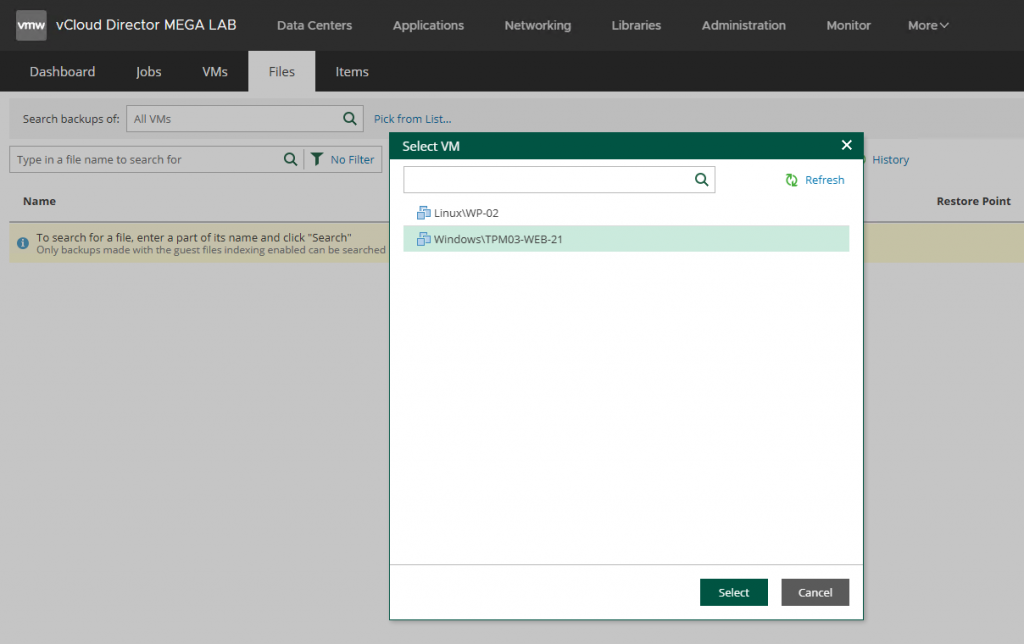Switch to Files tab
1024x644 pixels.
tap(281, 72)
